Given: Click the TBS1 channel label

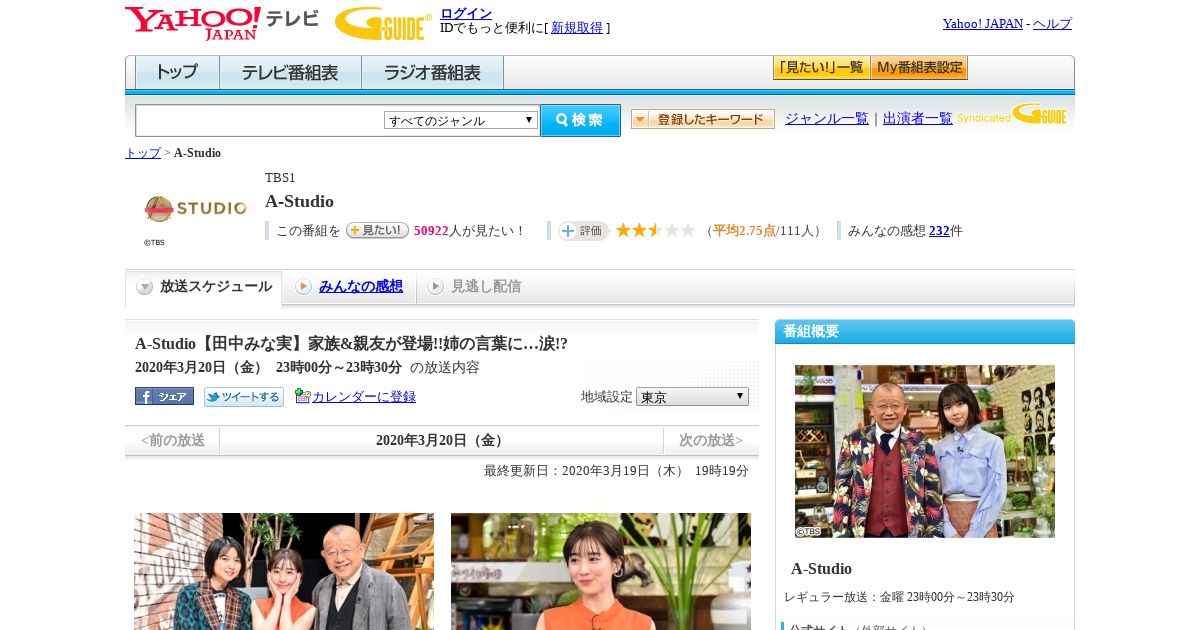Looking at the screenshot, I should [280, 178].
